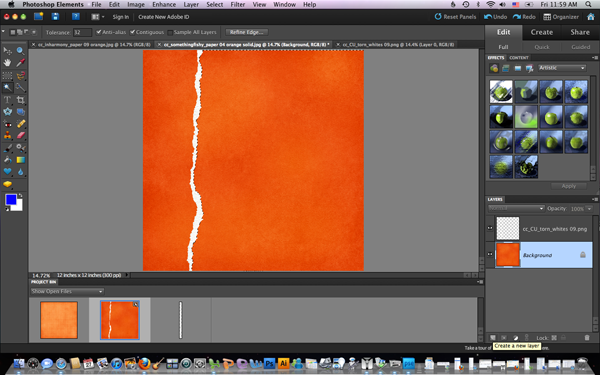Select the Smart Brush tool

pyautogui.click(x=20, y=148)
